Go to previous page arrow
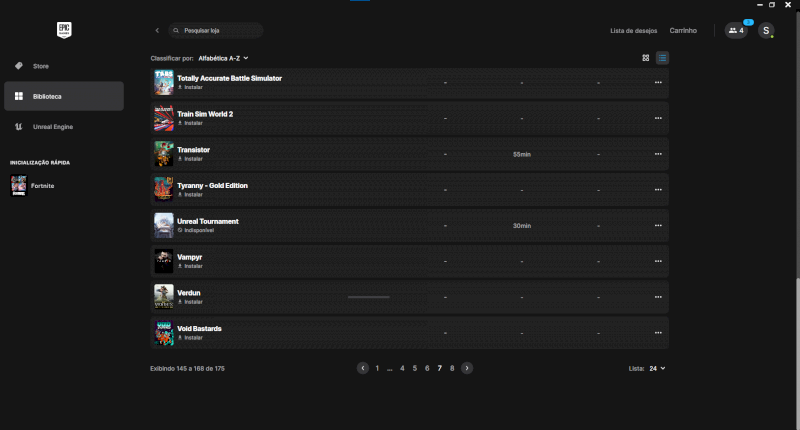 (363, 368)
